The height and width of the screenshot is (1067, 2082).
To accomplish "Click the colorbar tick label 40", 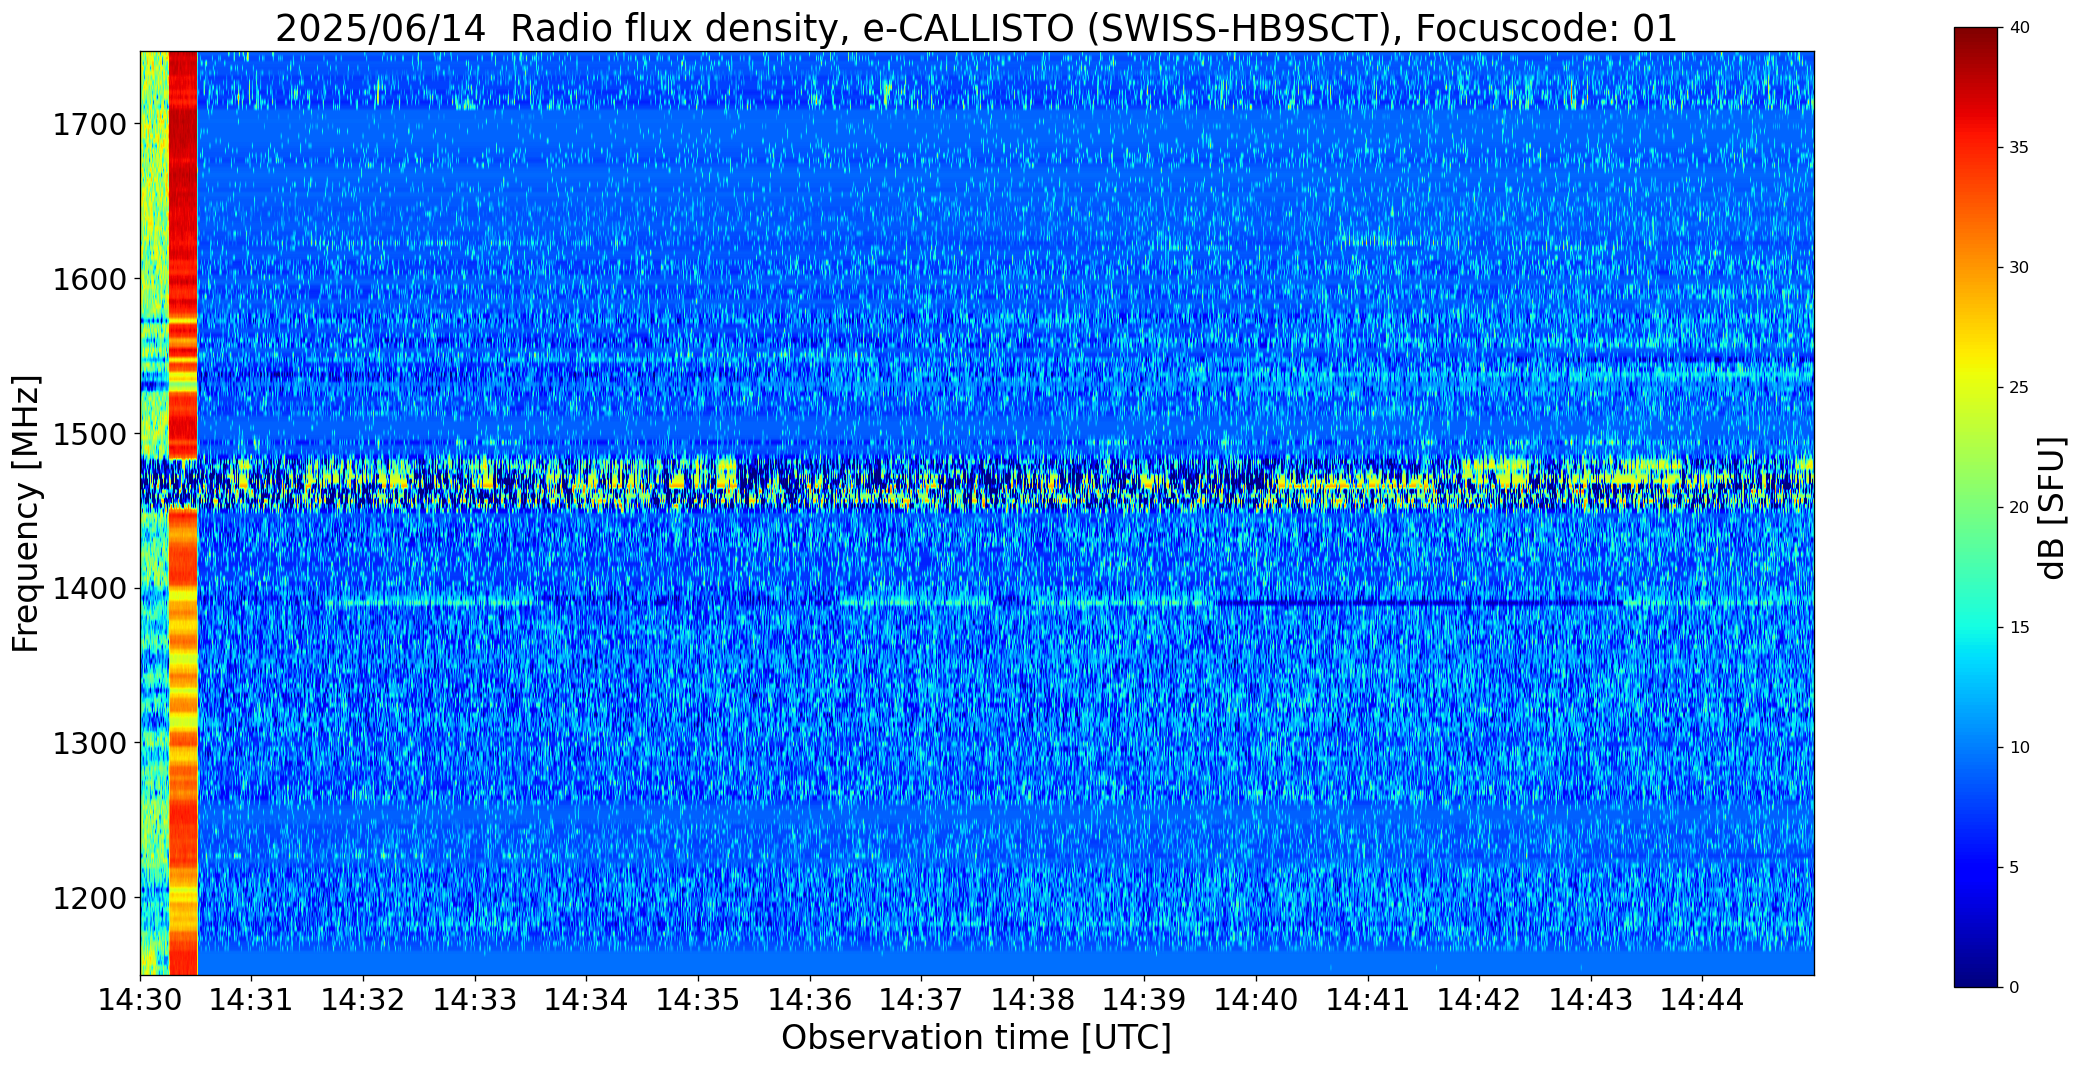I will click(x=2019, y=28).
